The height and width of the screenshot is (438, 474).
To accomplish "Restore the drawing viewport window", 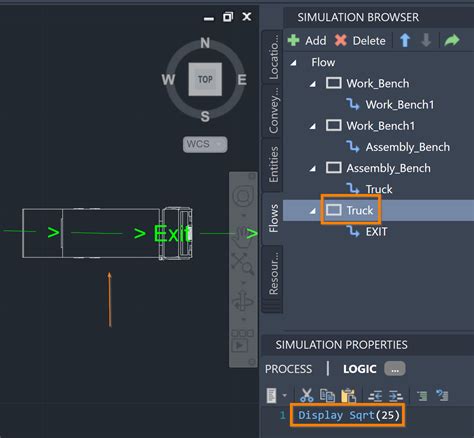I will [228, 17].
